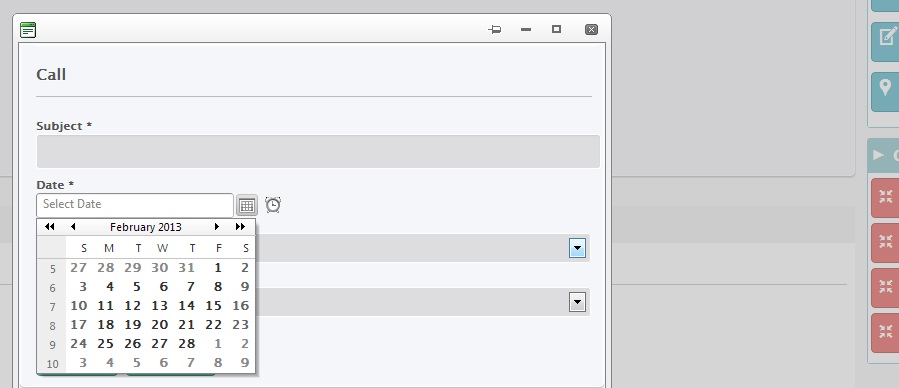Click the first red collapse icon
The width and height of the screenshot is (899, 388).
(x=885, y=198)
